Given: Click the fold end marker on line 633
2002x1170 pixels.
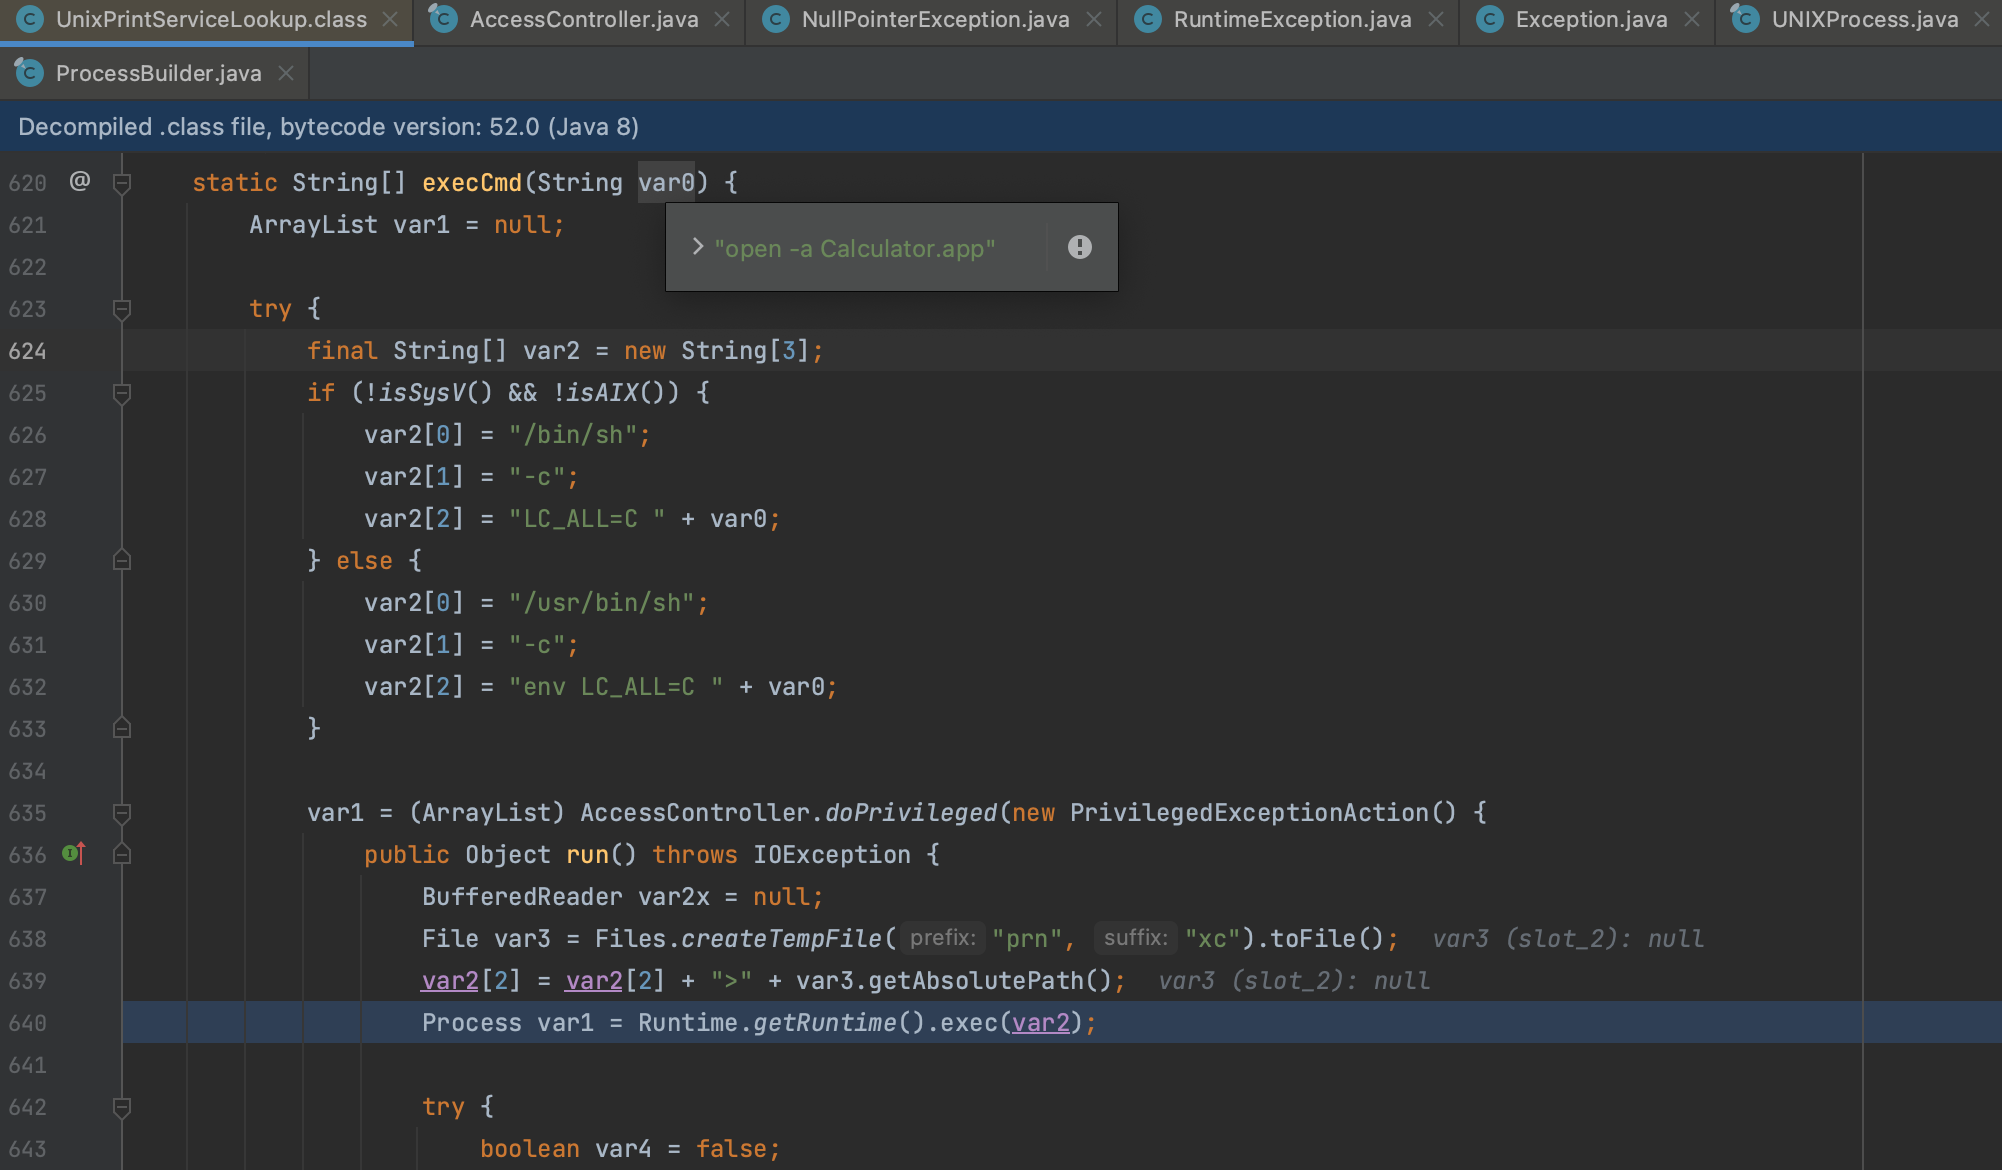Looking at the screenshot, I should [122, 728].
